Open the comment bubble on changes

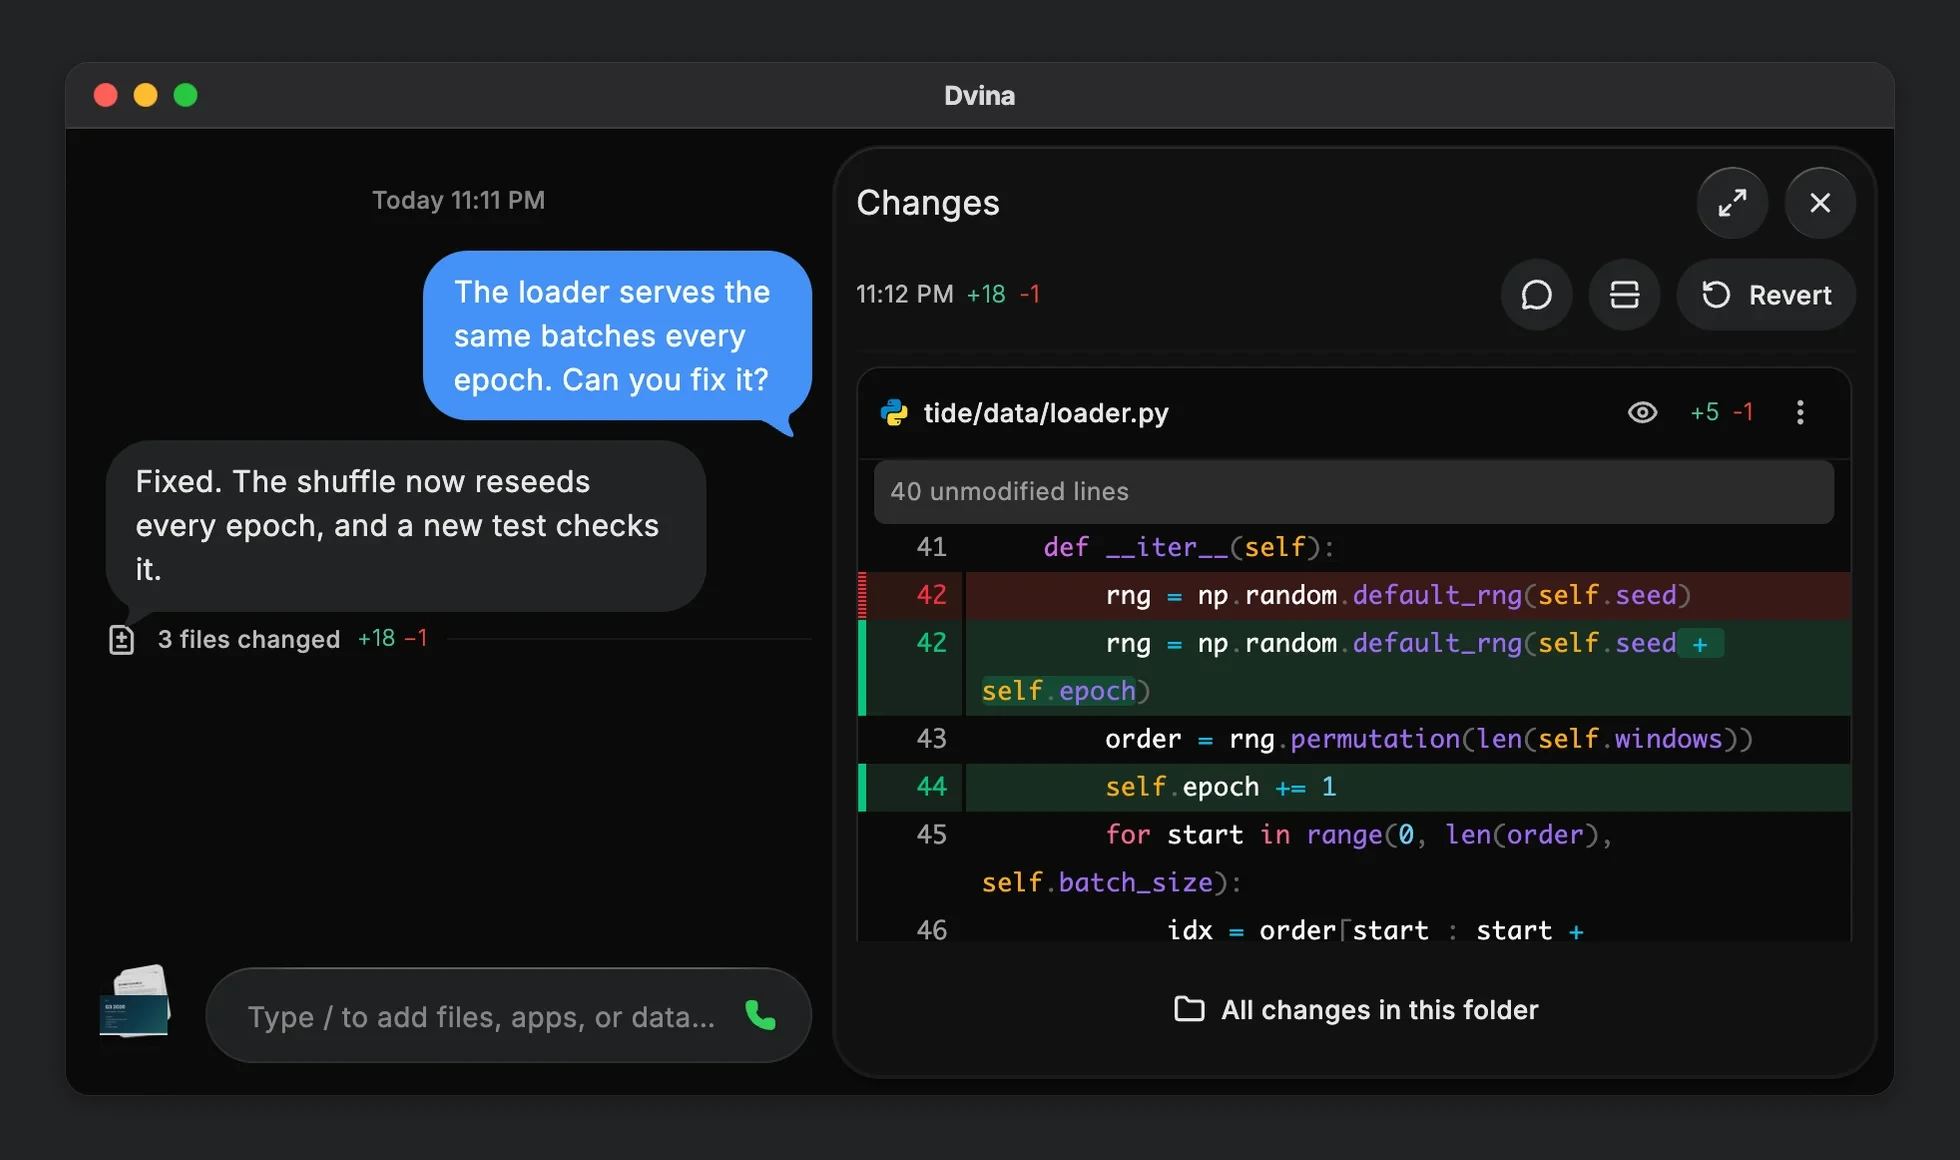tap(1536, 295)
